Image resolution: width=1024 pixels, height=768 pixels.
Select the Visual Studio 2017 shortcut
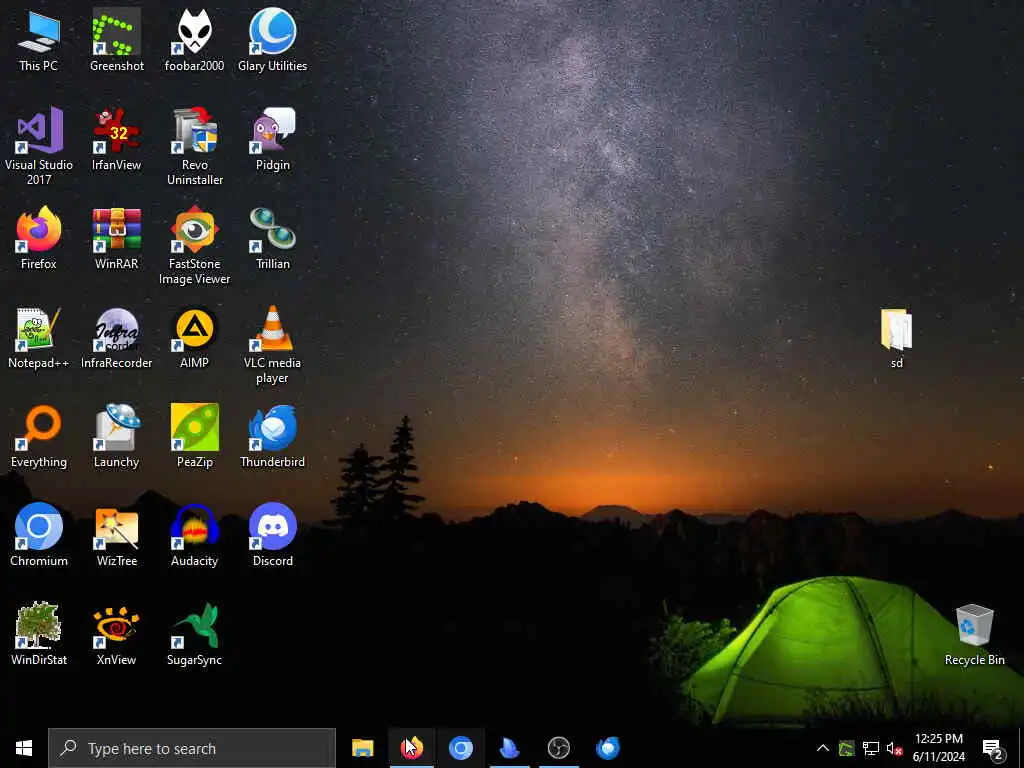point(39,146)
